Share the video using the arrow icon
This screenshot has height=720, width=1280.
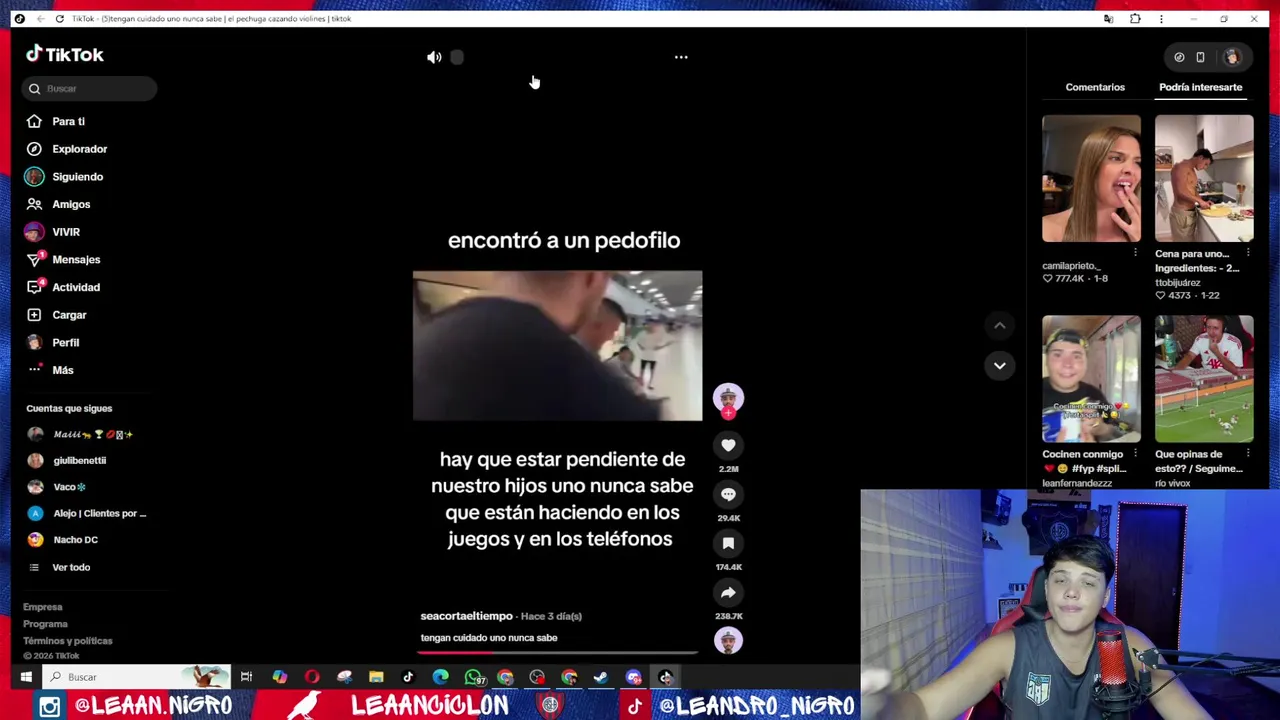[x=728, y=593]
